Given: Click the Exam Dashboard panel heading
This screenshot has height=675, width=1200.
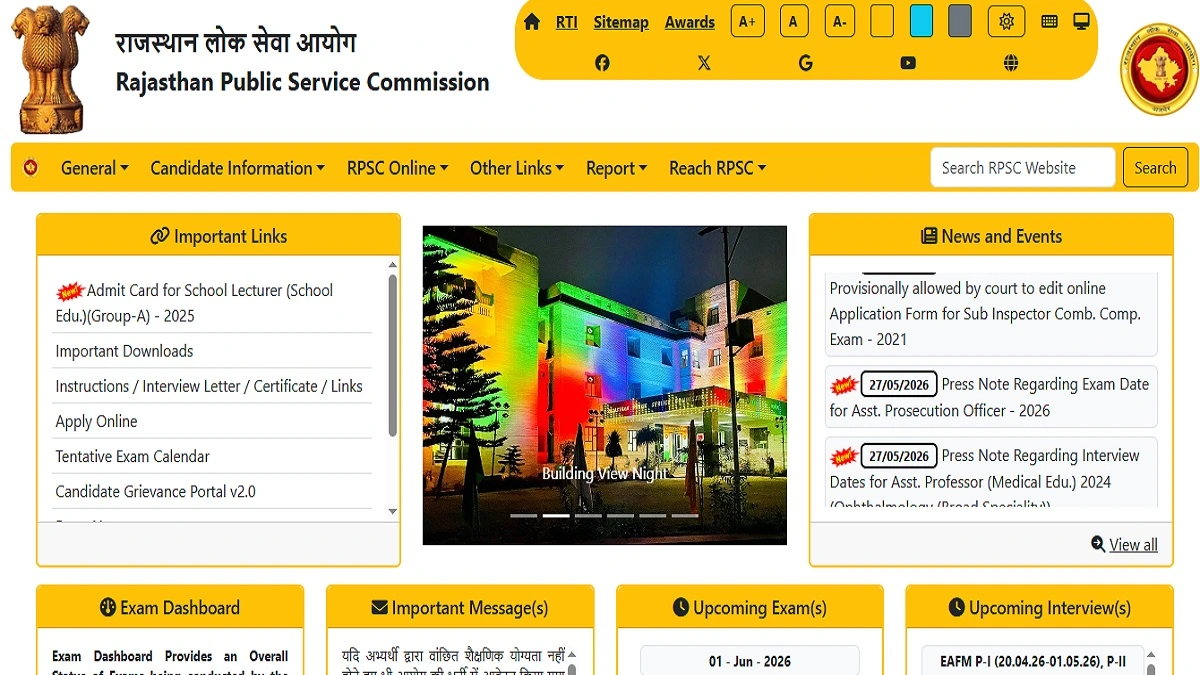Looking at the screenshot, I should (x=170, y=607).
